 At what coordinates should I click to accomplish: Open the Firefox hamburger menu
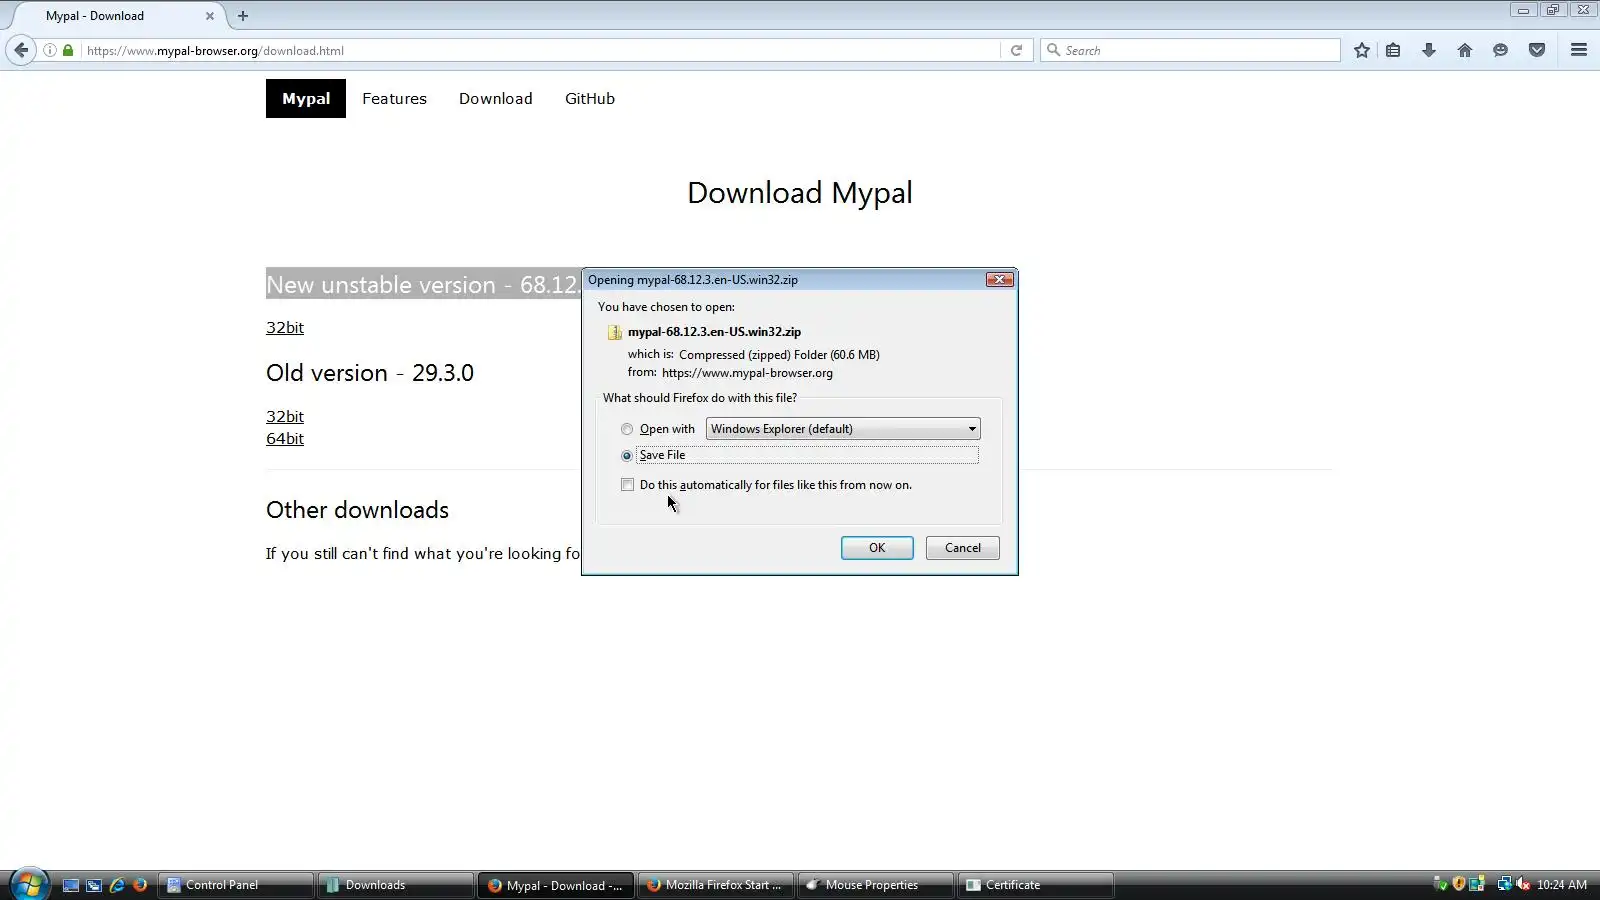point(1579,50)
